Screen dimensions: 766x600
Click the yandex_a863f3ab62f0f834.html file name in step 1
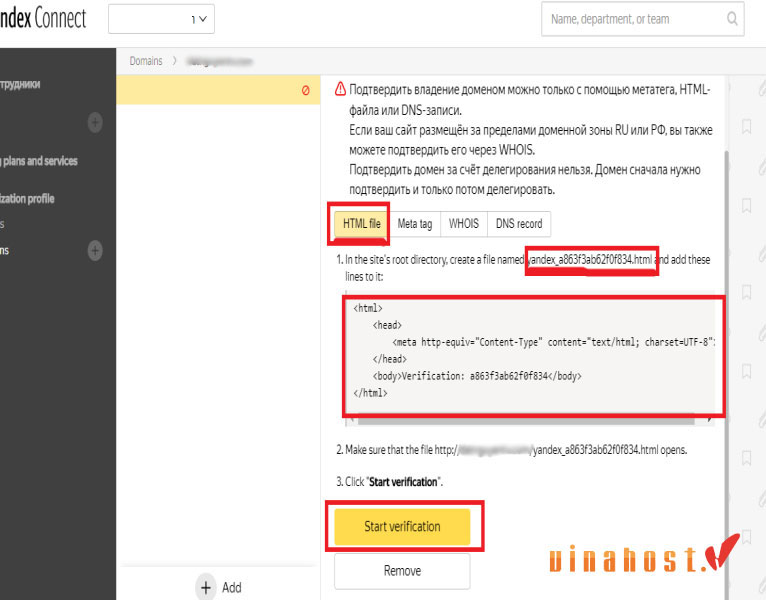point(591,259)
